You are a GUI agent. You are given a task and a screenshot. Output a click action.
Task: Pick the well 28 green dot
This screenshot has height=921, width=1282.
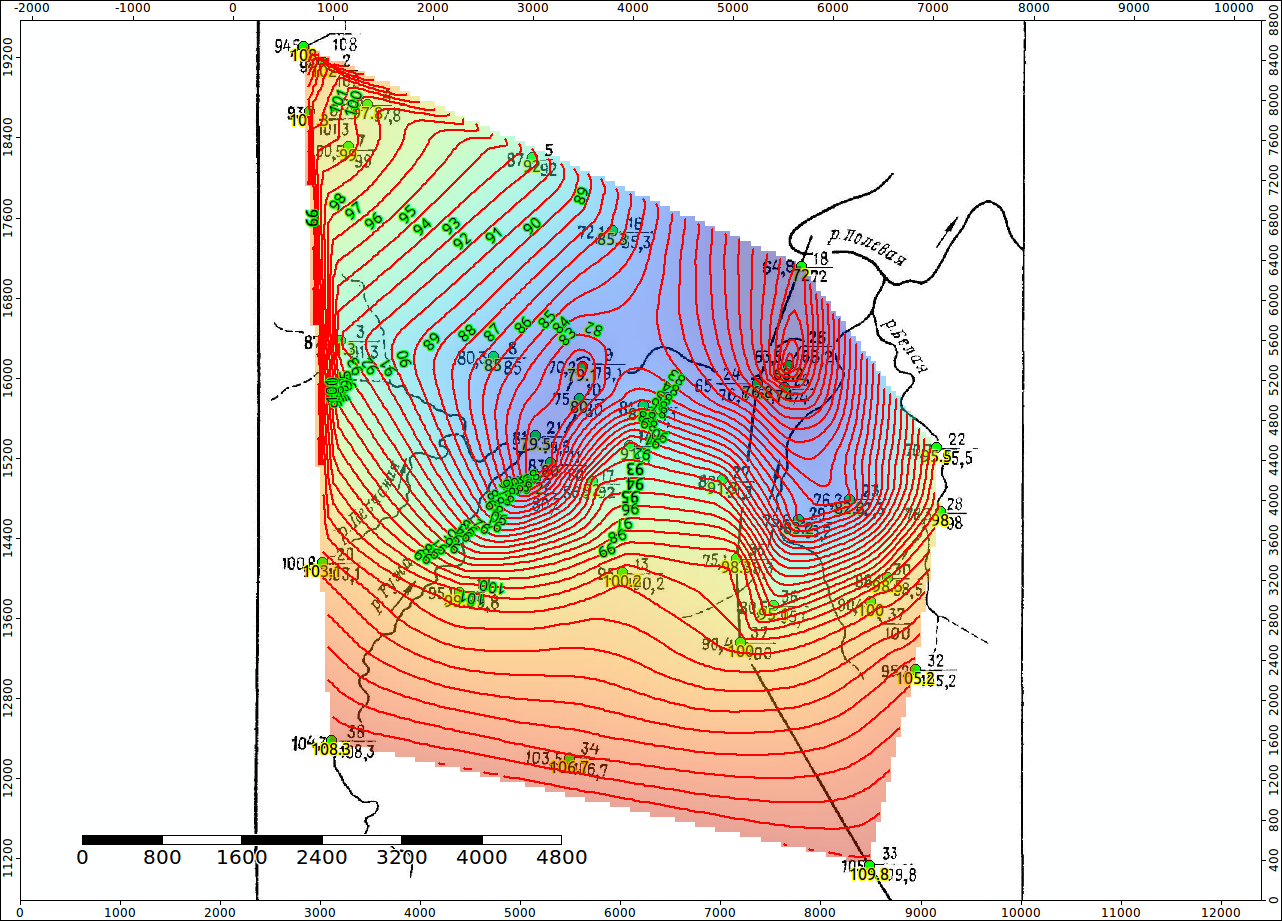(941, 512)
